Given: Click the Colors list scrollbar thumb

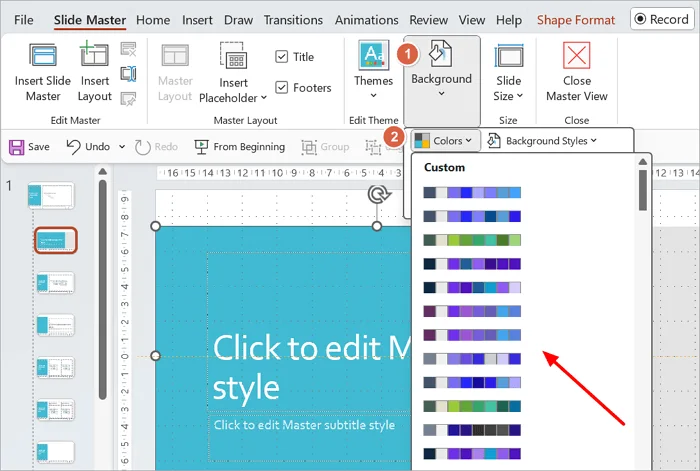Looking at the screenshot, I should [642, 190].
